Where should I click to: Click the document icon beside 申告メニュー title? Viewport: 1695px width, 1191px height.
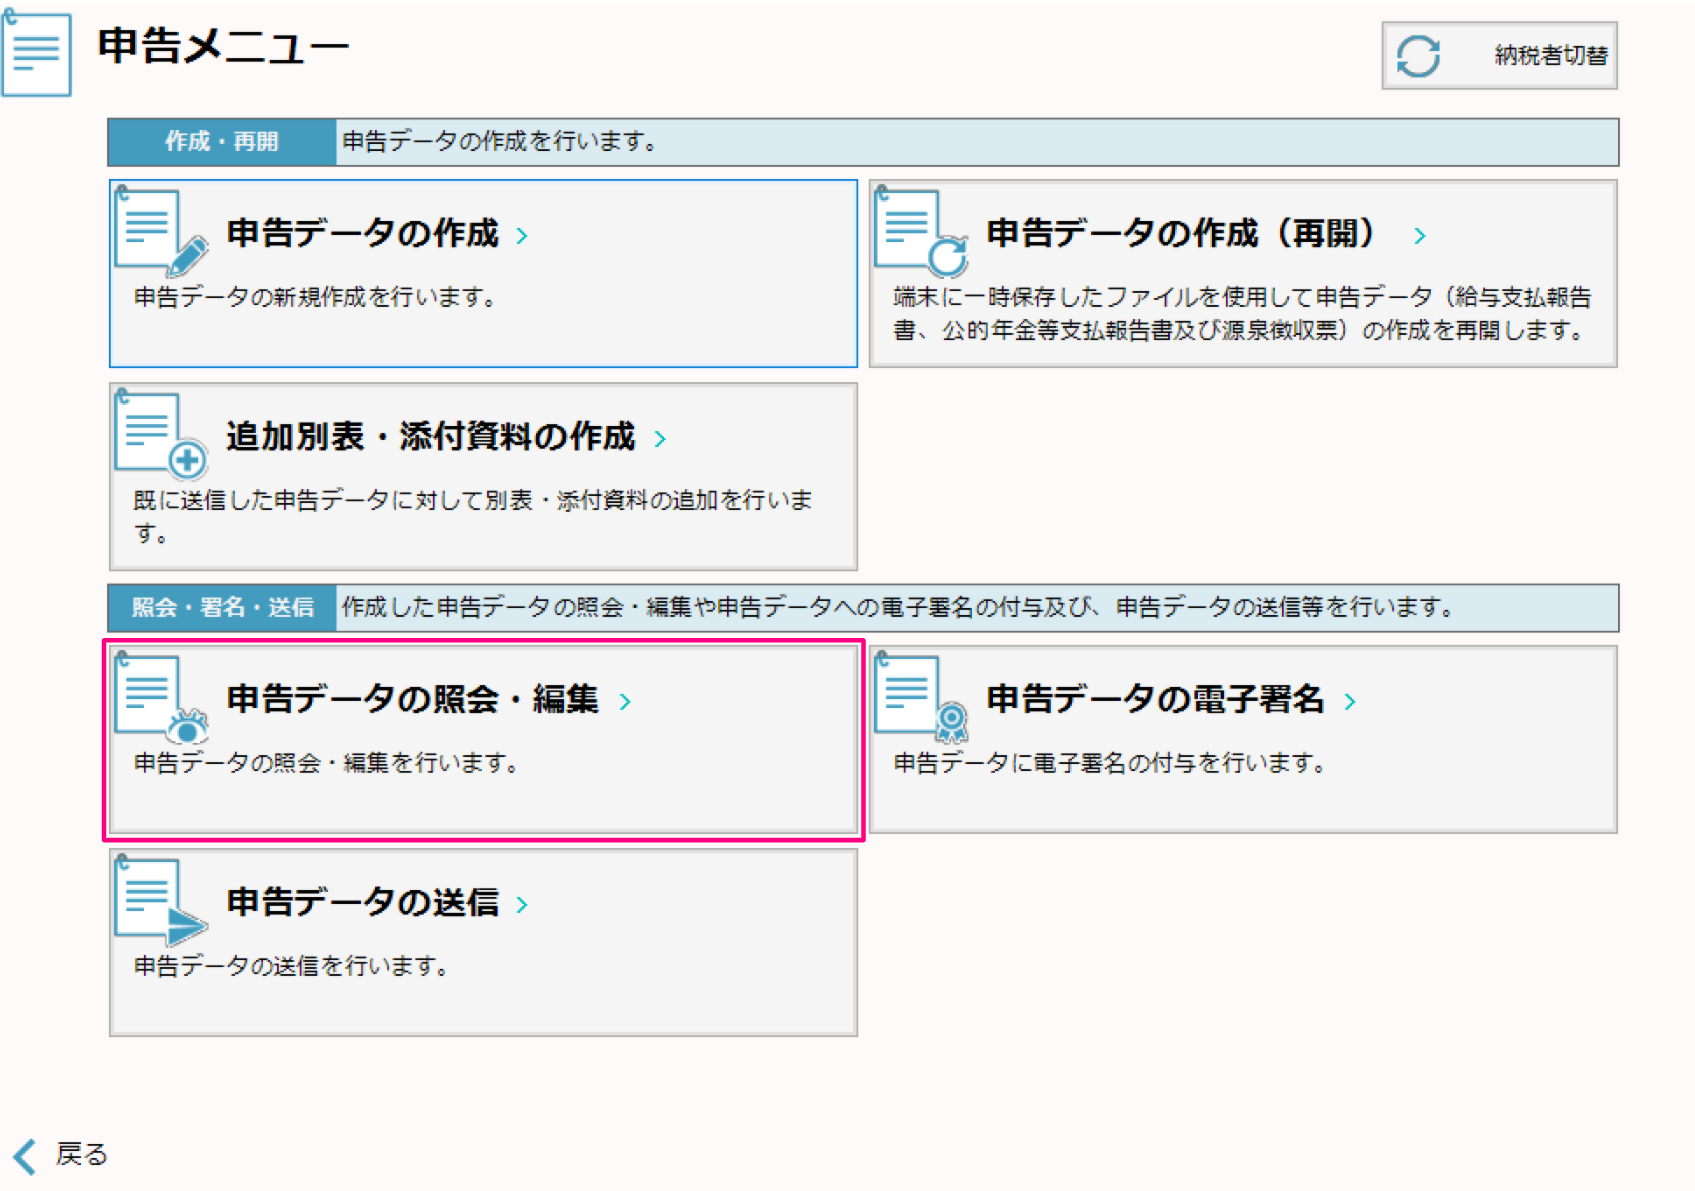pos(37,54)
